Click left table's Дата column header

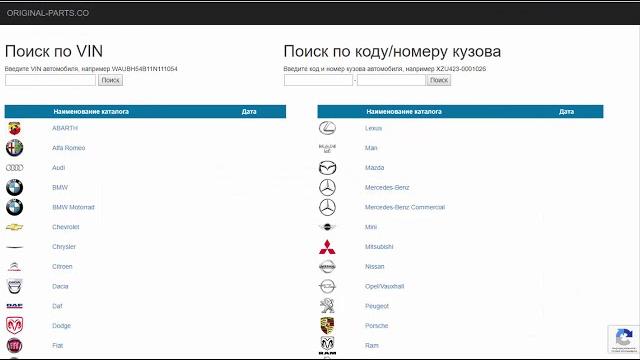(249, 111)
